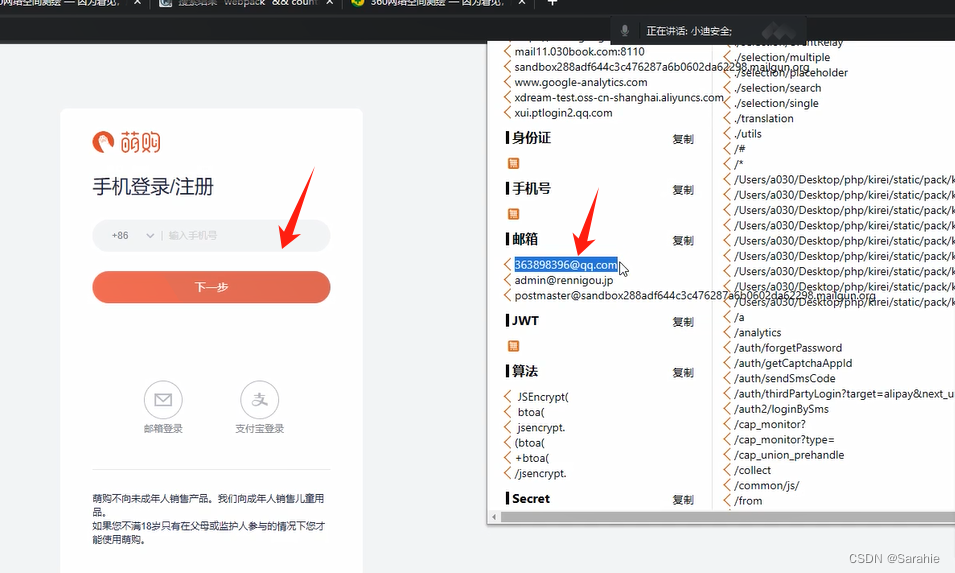Click the scrollbar left arrow in the panel
955x573 pixels.
[x=494, y=517]
